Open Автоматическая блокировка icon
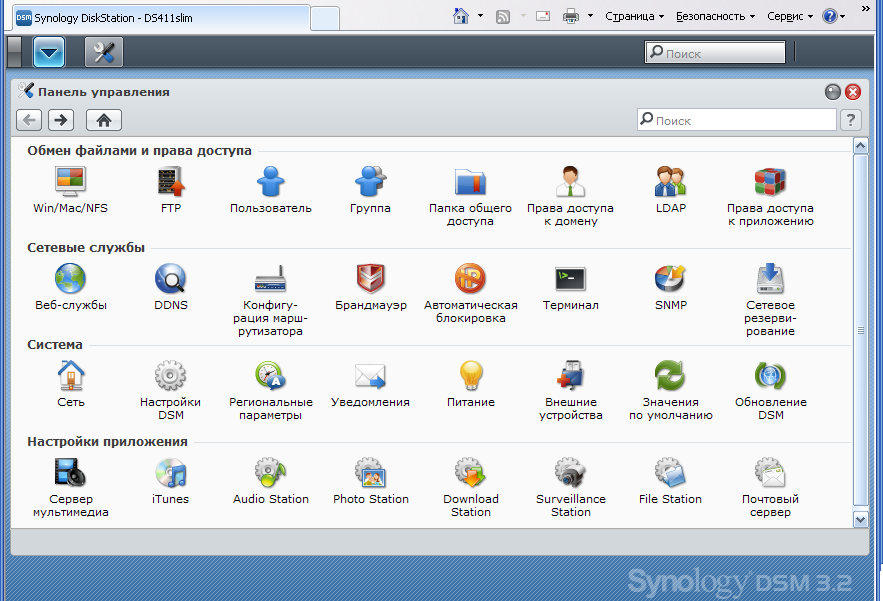 [x=470, y=278]
